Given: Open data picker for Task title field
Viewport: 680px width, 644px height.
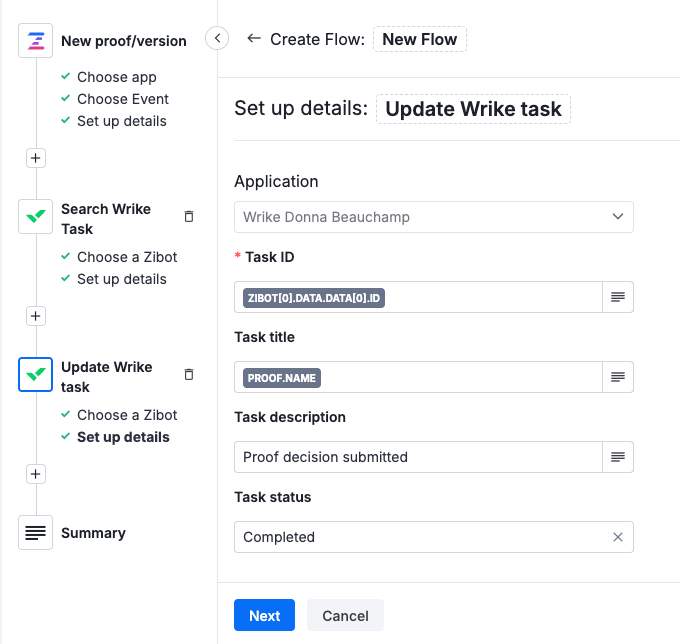Looking at the screenshot, I should (618, 377).
